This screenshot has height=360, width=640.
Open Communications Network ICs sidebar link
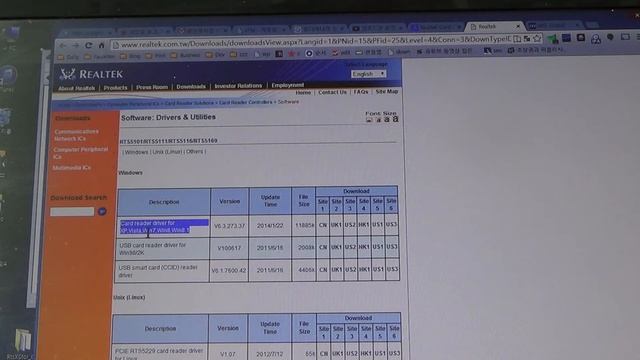tap(76, 135)
